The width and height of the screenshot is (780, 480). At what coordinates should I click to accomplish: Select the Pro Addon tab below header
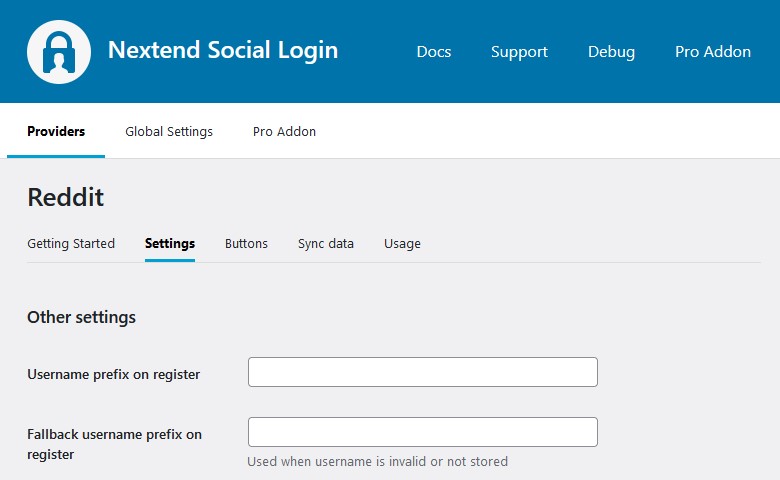pyautogui.click(x=284, y=131)
